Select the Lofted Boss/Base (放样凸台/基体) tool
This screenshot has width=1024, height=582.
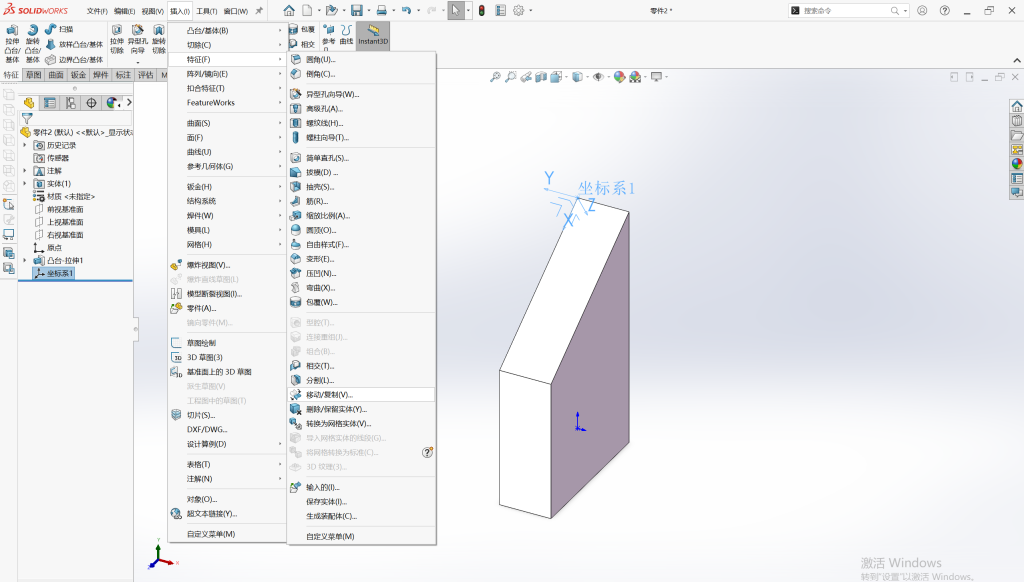click(74, 44)
